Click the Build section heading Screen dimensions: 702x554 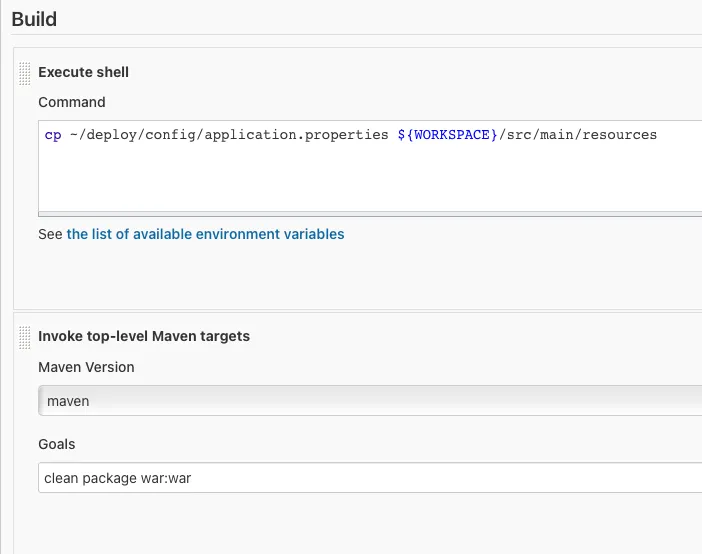[x=34, y=19]
